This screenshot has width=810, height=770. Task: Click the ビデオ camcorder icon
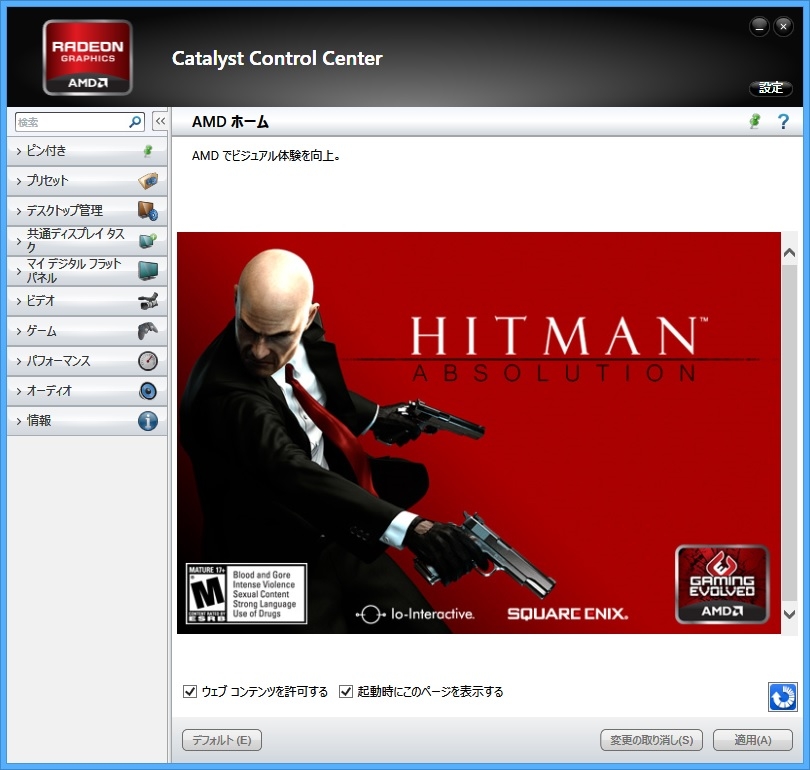[x=148, y=301]
